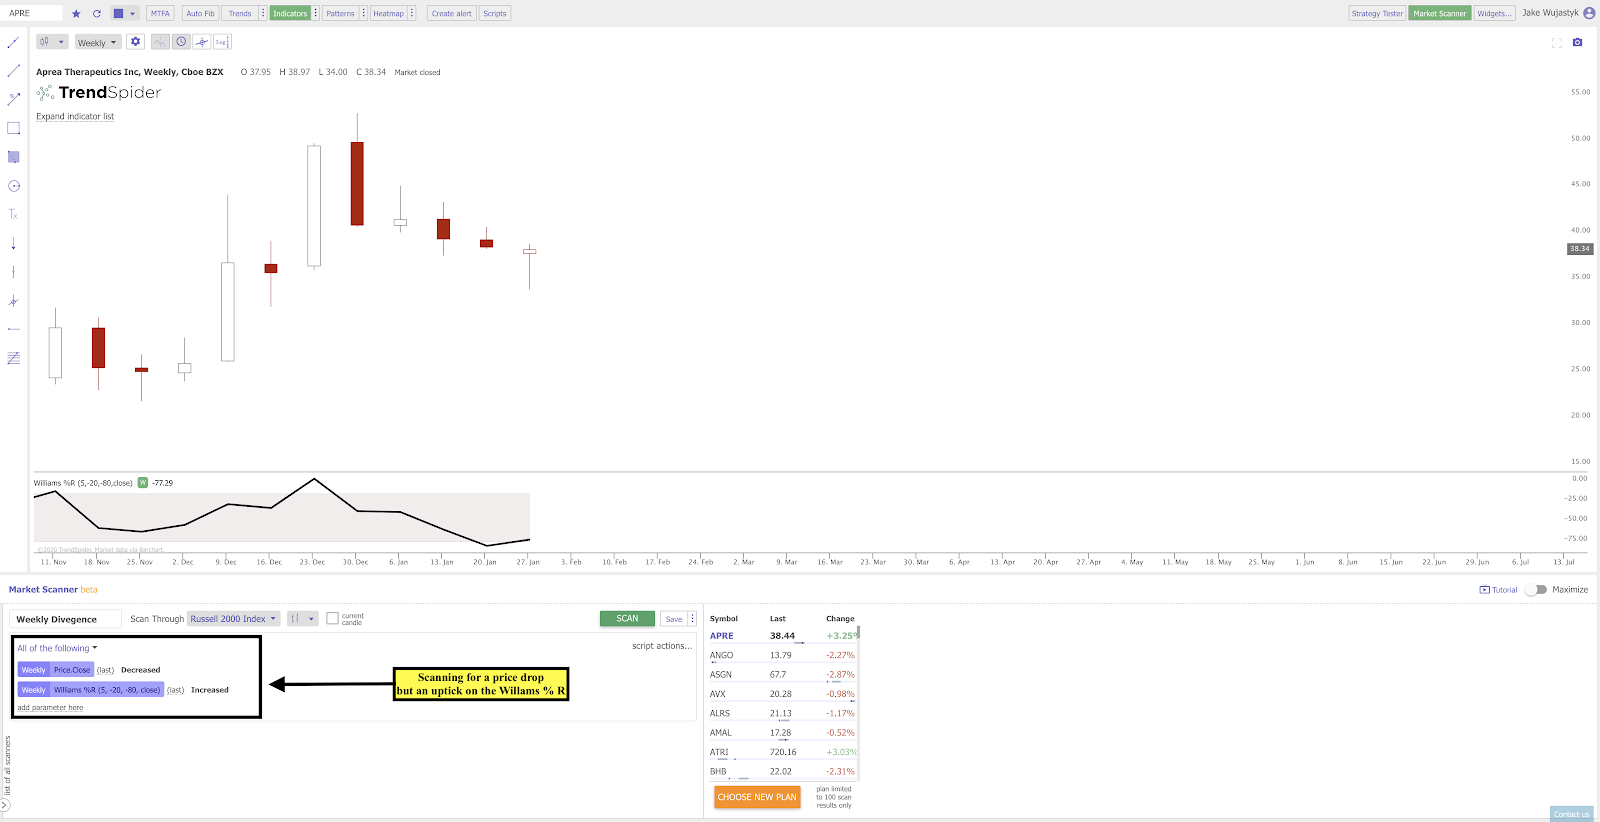Expand the list of all scanners arrow

(5, 805)
